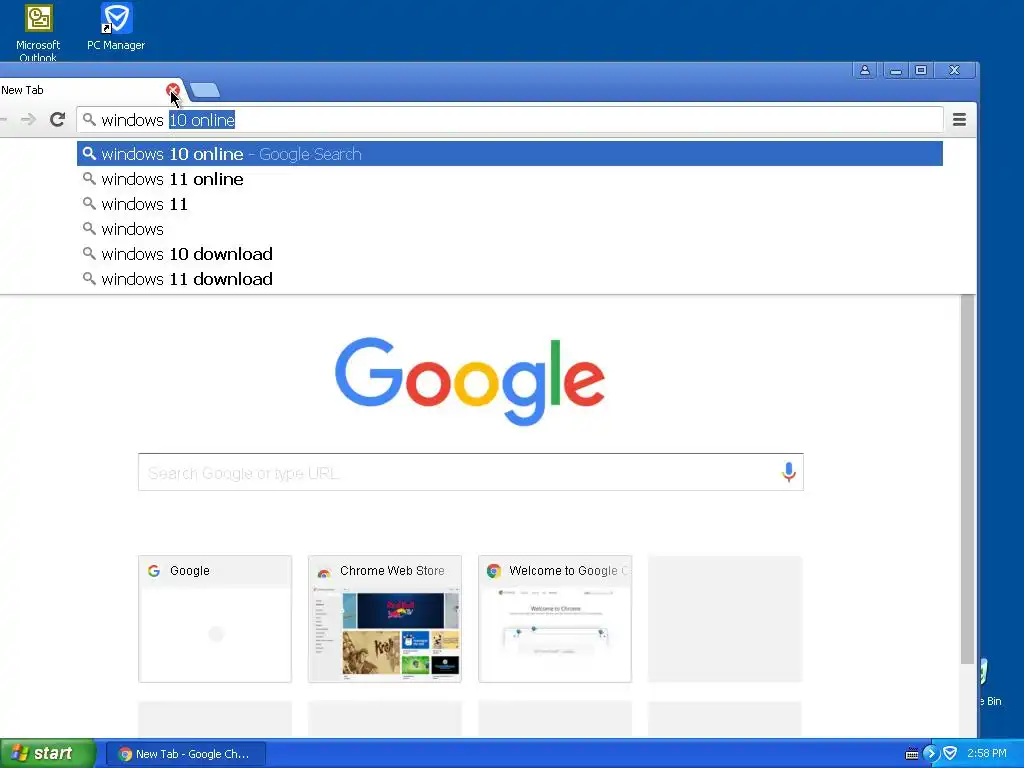Go forward with the arrow button

[x=27, y=120]
